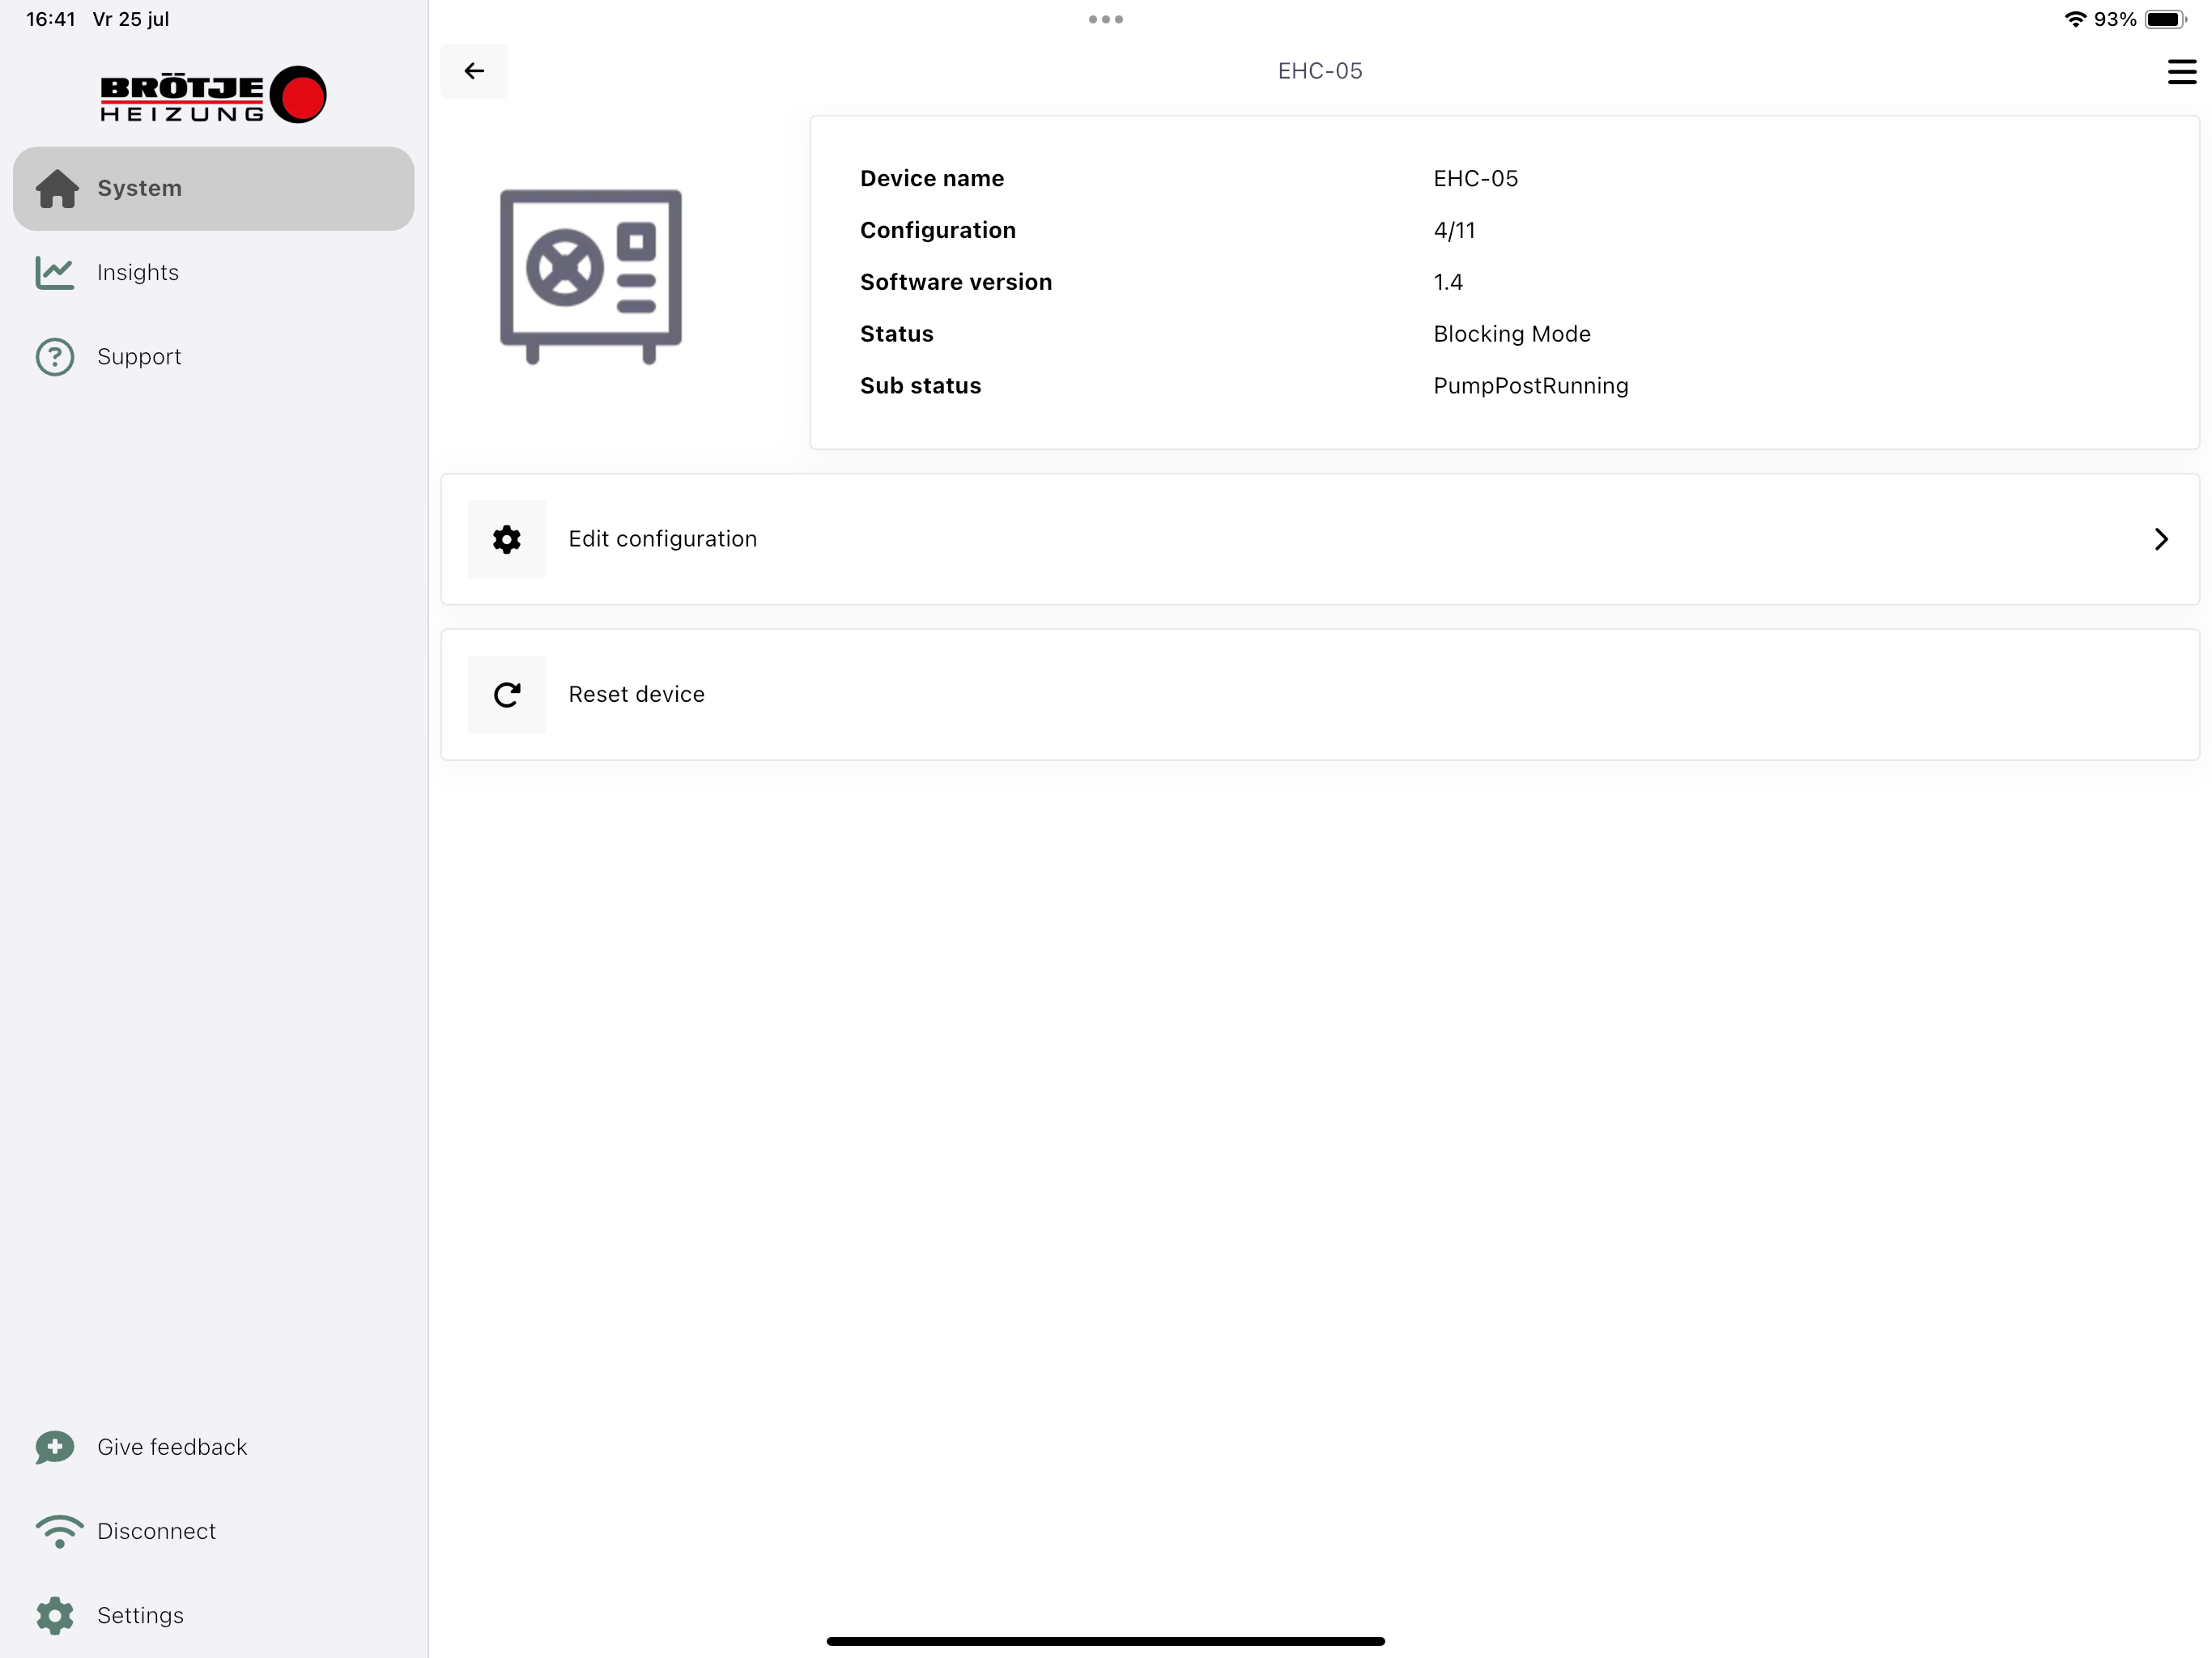Open the Insights menu label

[138, 272]
